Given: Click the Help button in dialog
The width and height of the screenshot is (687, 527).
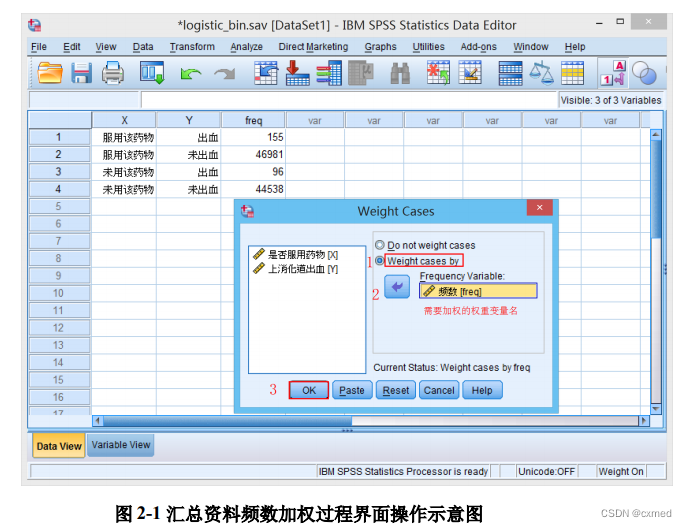Looking at the screenshot, I should pyautogui.click(x=482, y=390).
